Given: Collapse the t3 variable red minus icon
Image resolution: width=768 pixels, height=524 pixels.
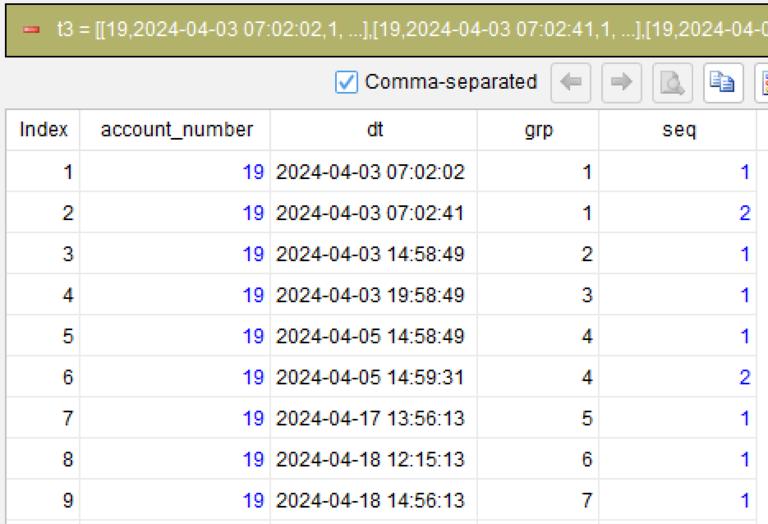Looking at the screenshot, I should 31,30.
